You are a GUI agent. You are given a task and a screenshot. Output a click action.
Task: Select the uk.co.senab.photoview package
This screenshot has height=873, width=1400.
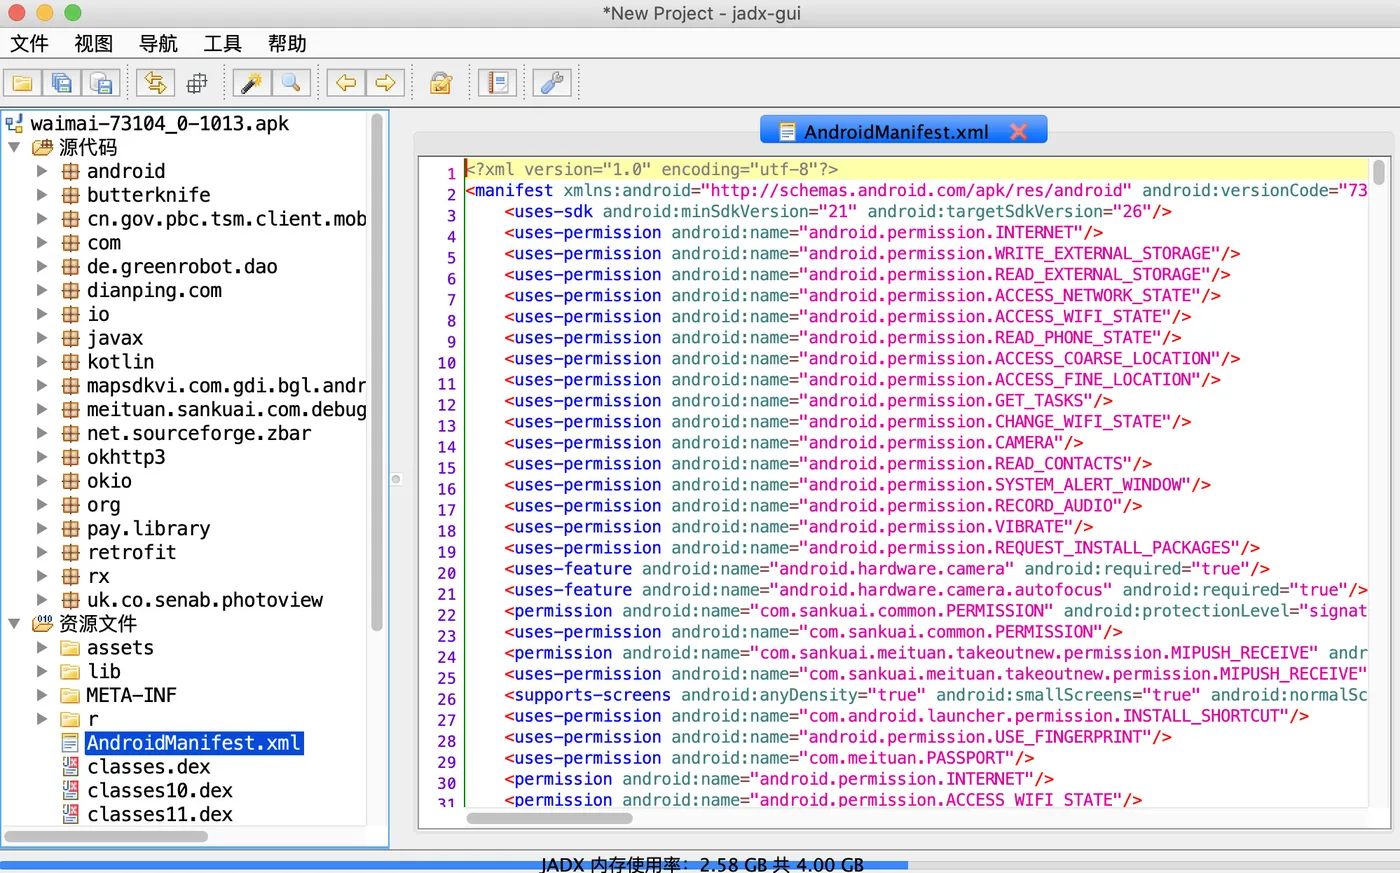tap(205, 600)
